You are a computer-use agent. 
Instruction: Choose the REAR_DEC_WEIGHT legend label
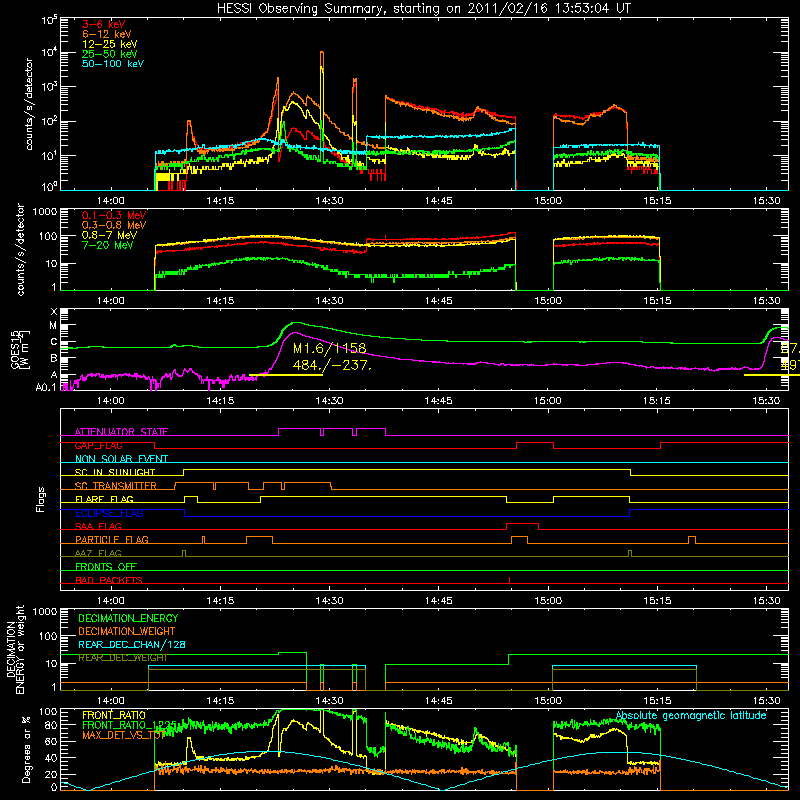pyautogui.click(x=123, y=658)
